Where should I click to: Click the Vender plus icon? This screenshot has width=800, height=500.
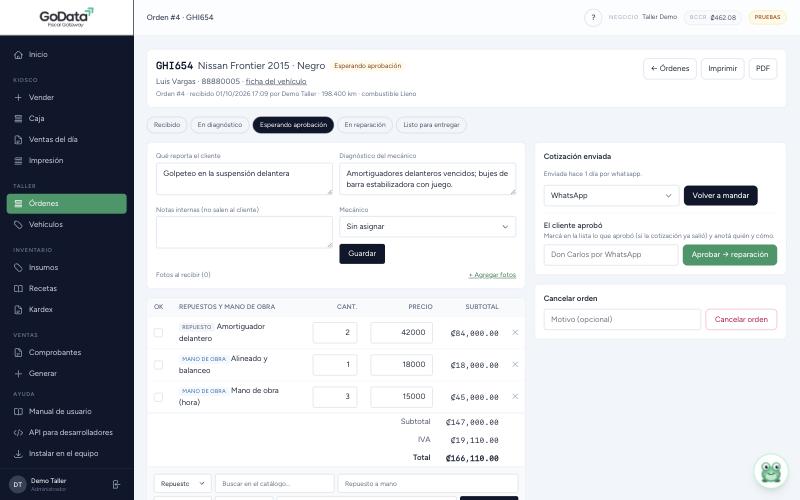pos(18,97)
